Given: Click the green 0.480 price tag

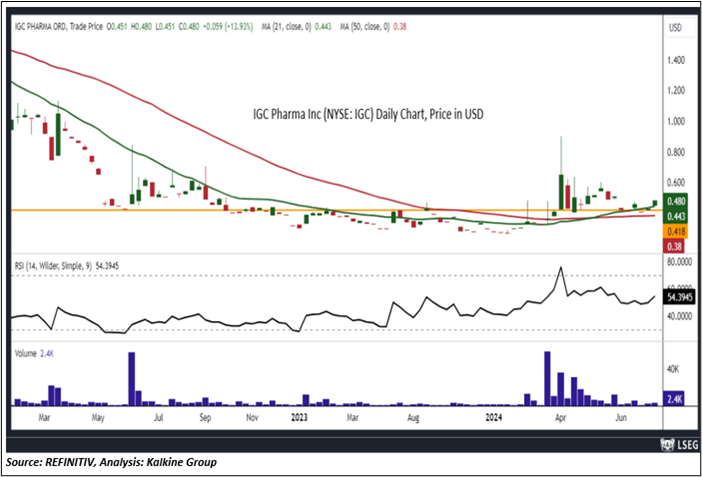Looking at the screenshot, I should pos(676,202).
